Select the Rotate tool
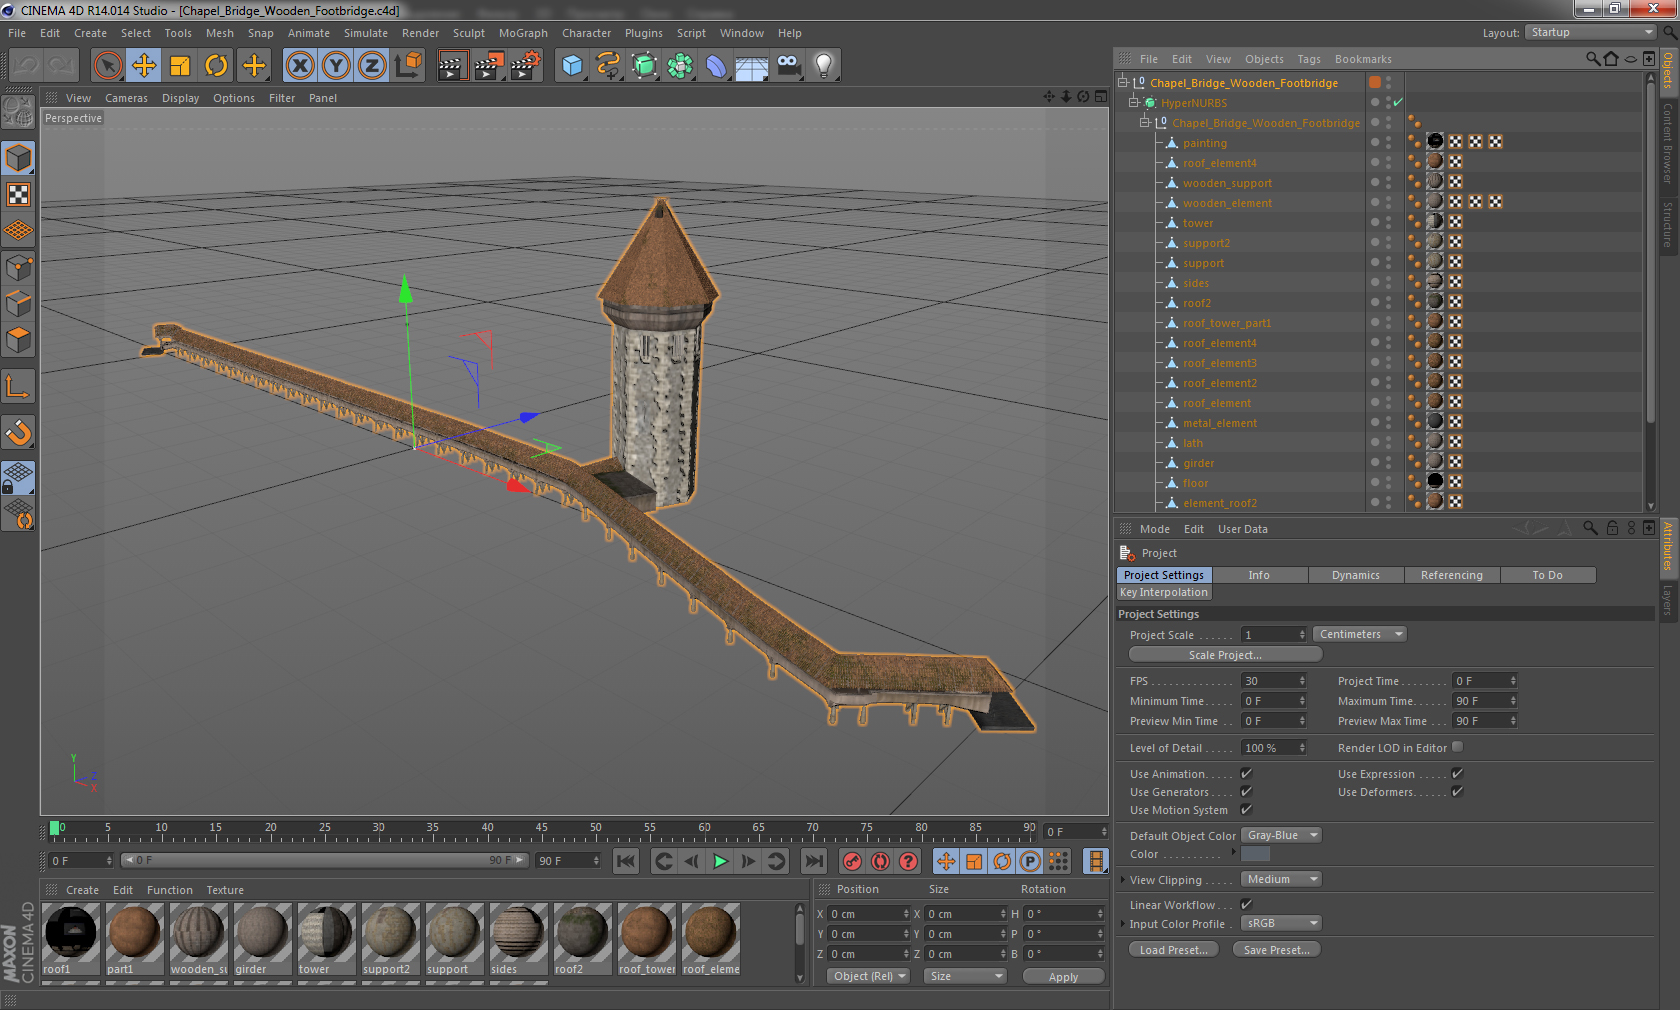This screenshot has height=1010, width=1680. (x=216, y=66)
